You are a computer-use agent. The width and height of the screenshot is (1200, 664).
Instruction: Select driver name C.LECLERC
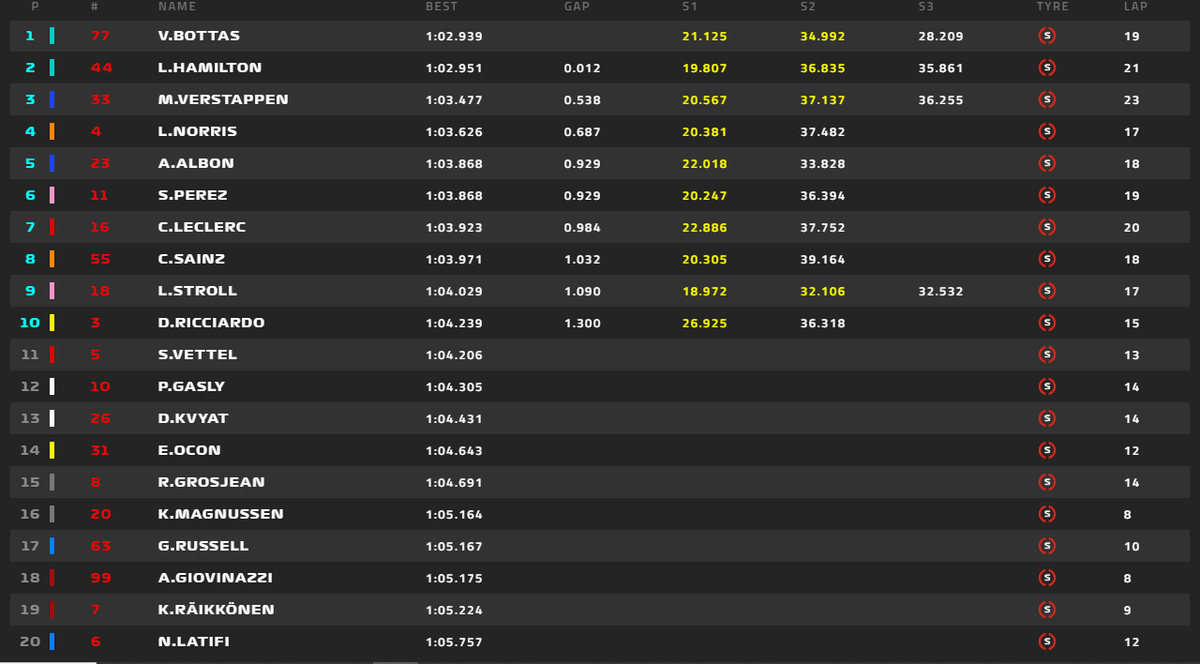202,227
